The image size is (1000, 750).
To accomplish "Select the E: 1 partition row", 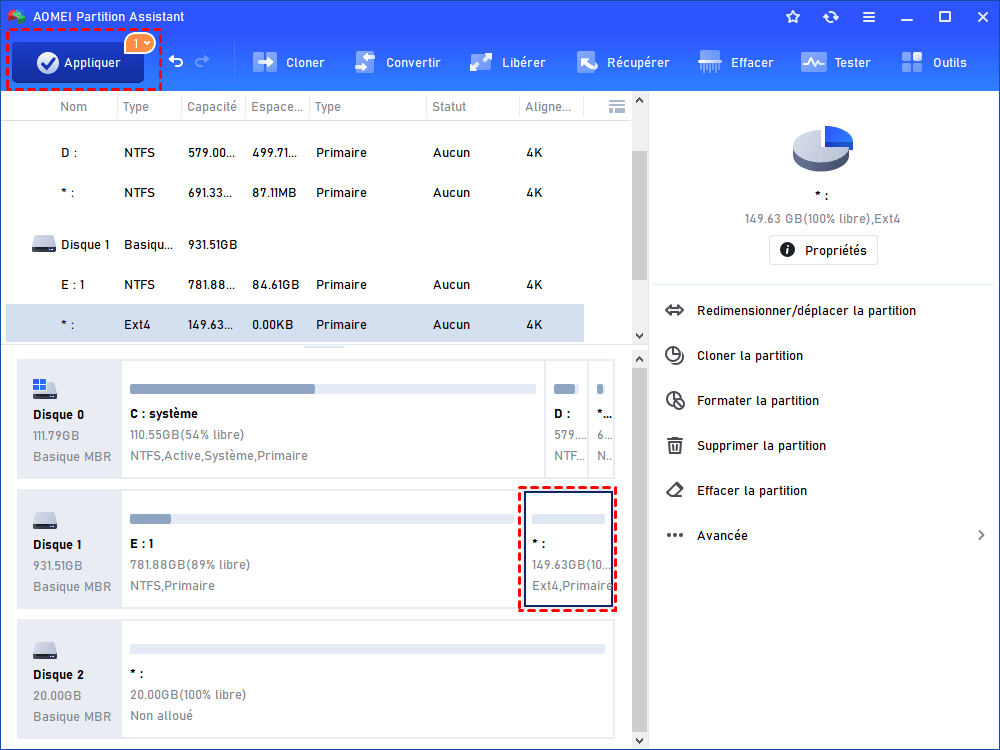I will [295, 284].
